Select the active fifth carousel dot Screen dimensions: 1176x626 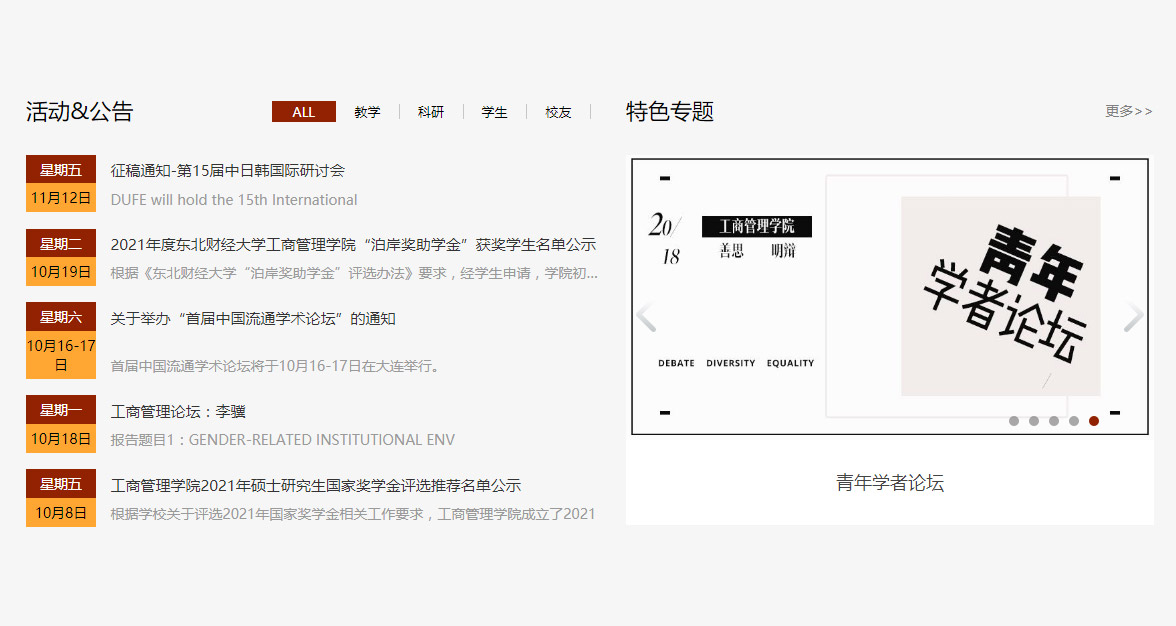[1094, 421]
